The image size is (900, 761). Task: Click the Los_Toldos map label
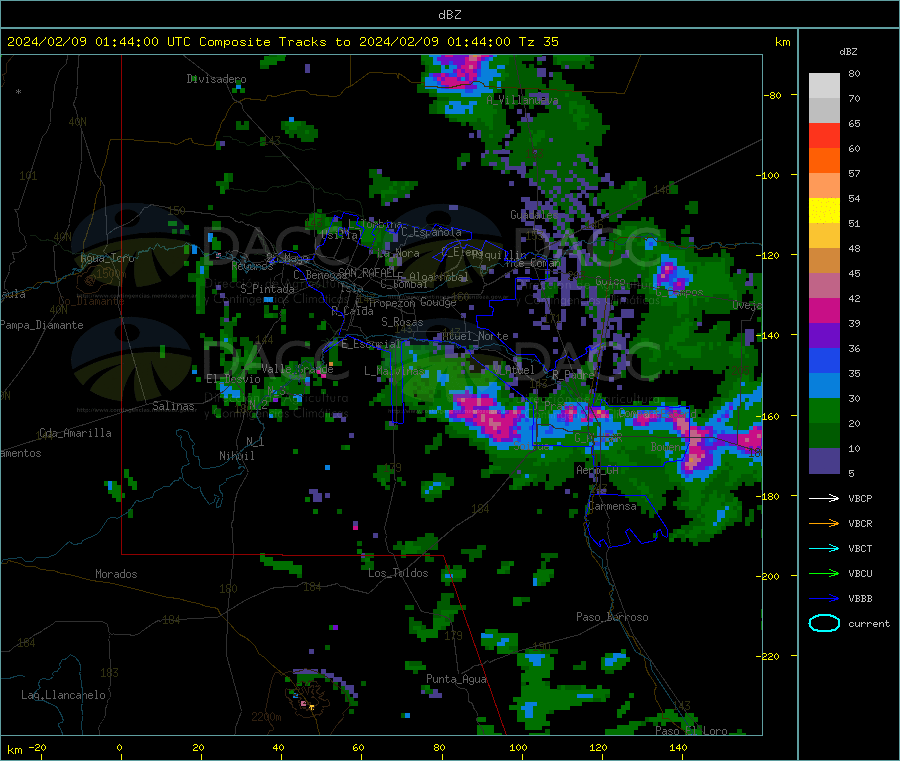398,573
